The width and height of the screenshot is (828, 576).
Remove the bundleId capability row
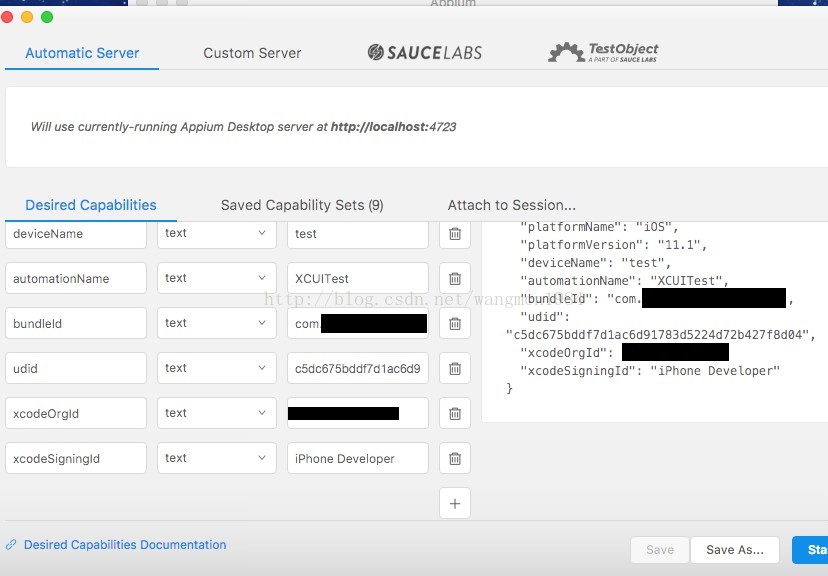click(x=455, y=323)
